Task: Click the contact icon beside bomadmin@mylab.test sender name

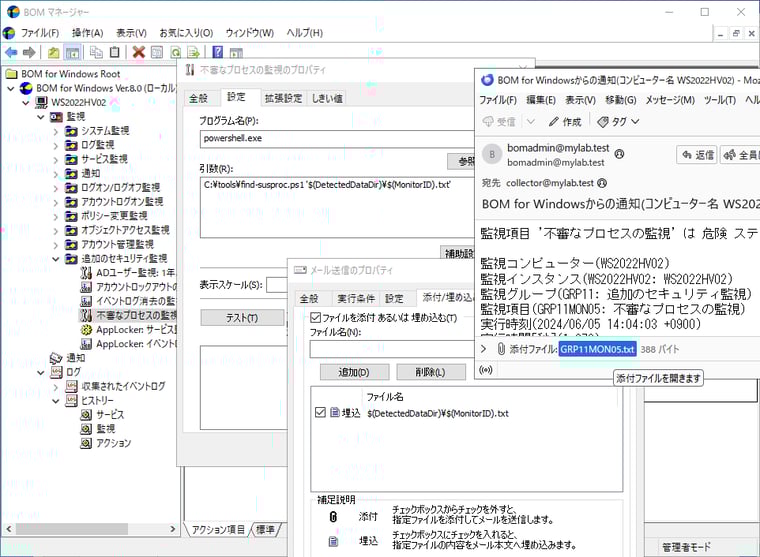Action: [x=619, y=154]
